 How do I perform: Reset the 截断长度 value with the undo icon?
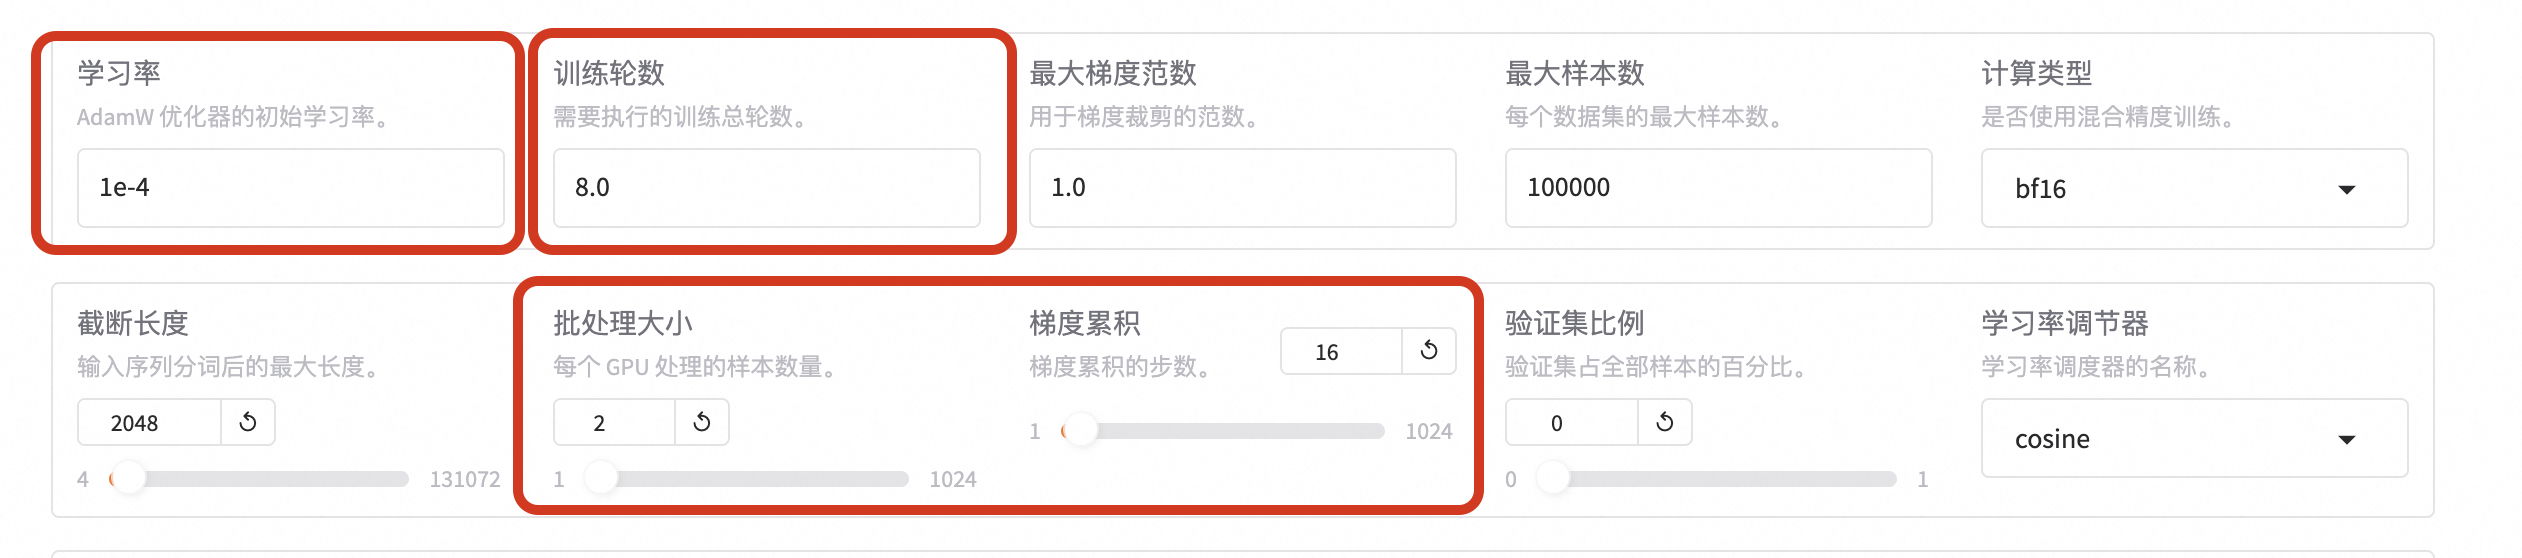click(x=248, y=423)
